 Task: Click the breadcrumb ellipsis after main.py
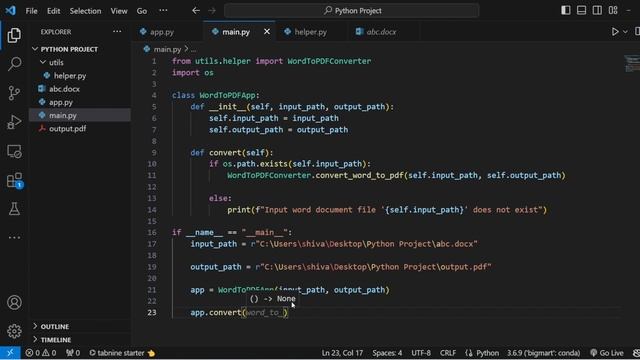(193, 50)
